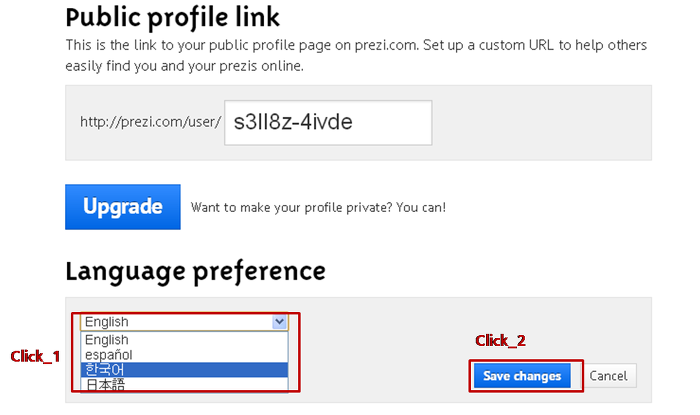
Task: Click the 'Language preference' heading
Action: [195, 271]
